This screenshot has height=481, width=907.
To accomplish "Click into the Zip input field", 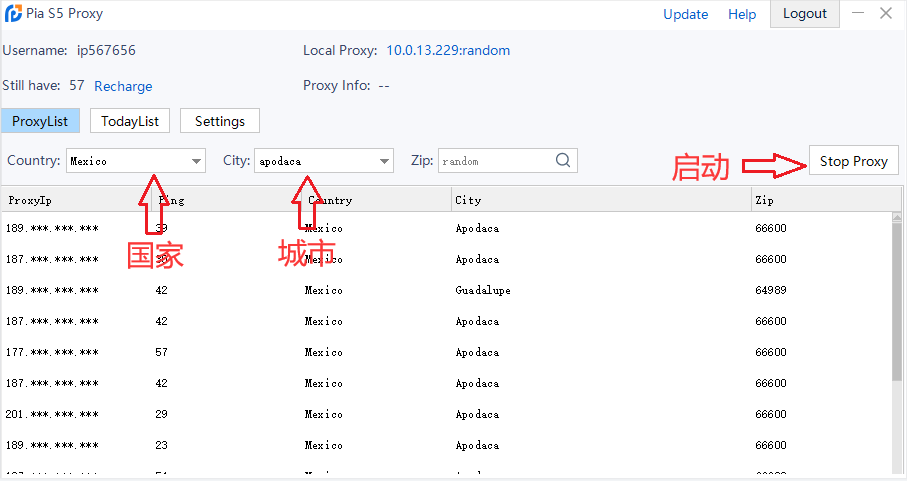I will click(493, 161).
